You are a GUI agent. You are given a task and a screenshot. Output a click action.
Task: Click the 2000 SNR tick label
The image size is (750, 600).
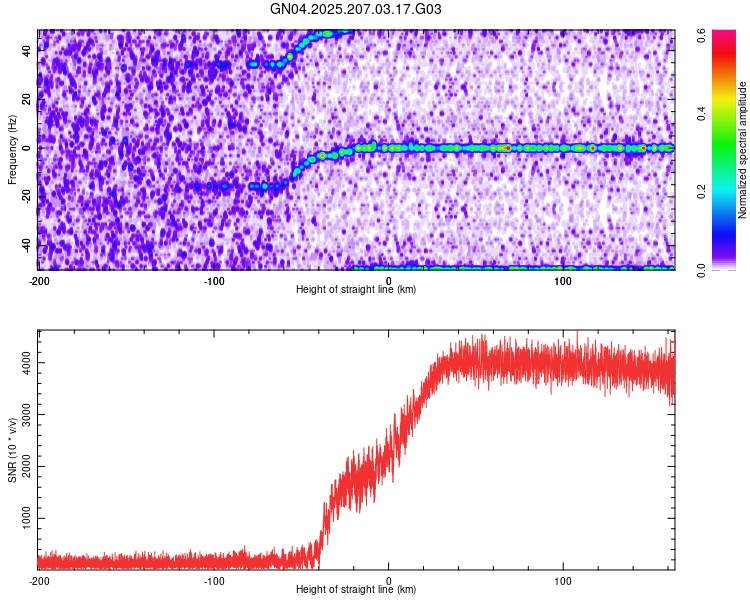tap(26, 466)
